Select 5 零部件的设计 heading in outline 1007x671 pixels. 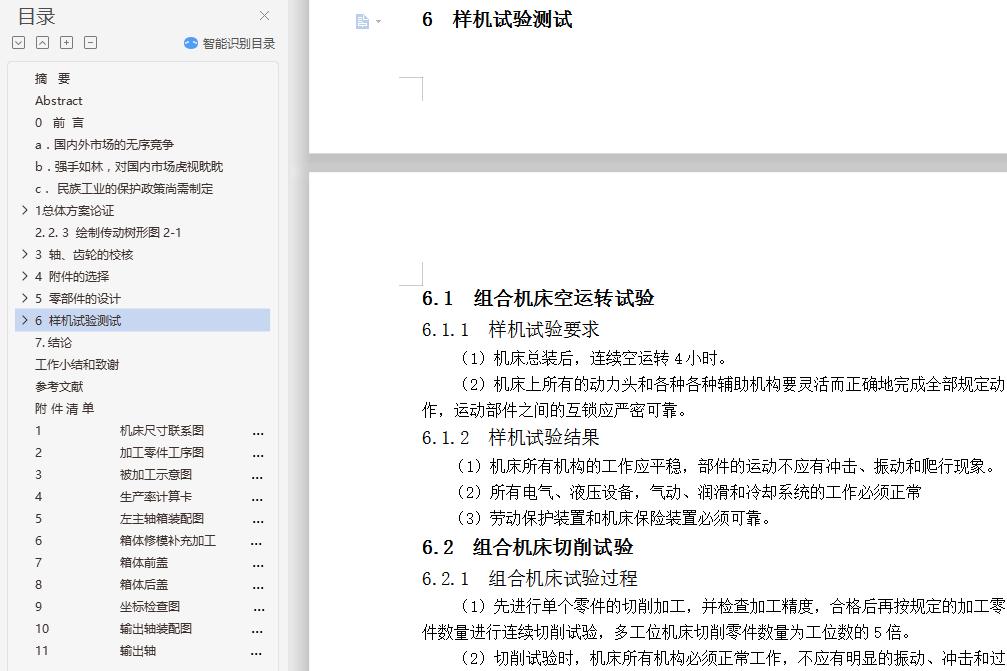(x=78, y=299)
